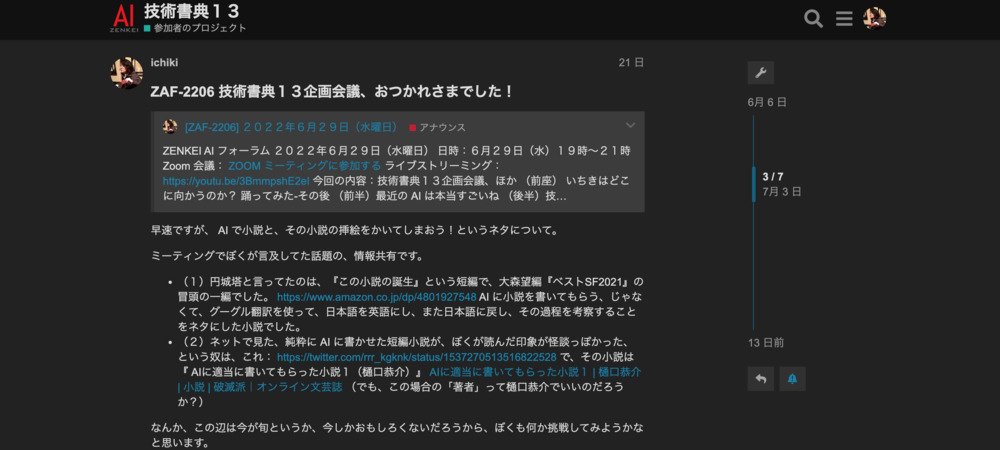Click the ZOOM ミーティングに参加する link
The height and width of the screenshot is (450, 1000).
tap(304, 166)
